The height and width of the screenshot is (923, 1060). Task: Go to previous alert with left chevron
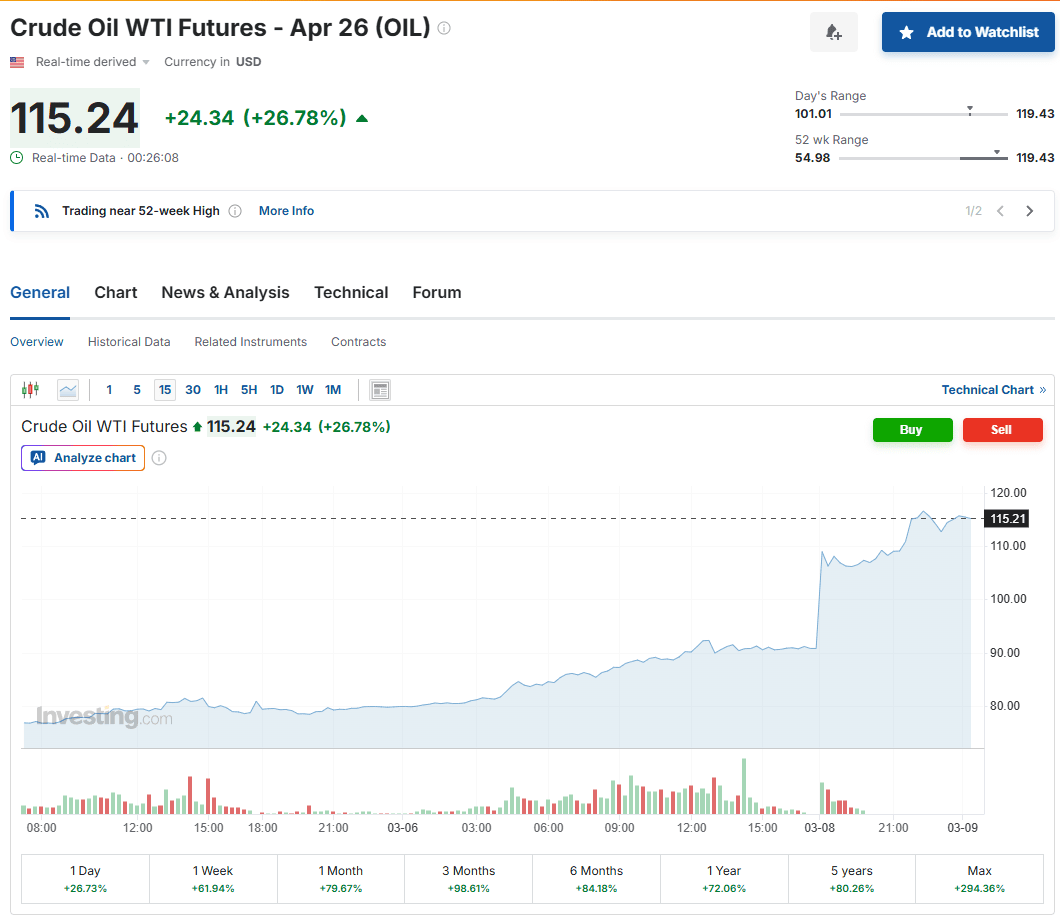[1000, 211]
